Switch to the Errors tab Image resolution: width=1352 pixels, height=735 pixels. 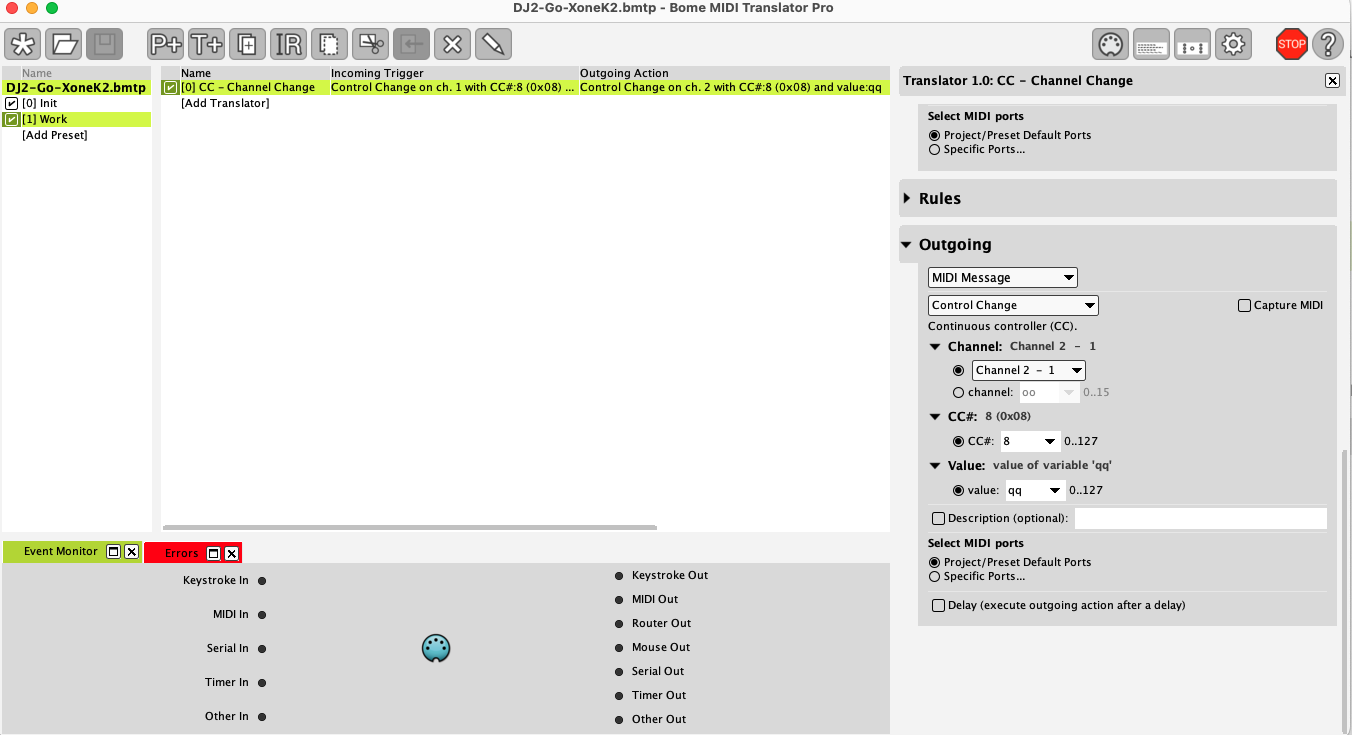click(182, 553)
